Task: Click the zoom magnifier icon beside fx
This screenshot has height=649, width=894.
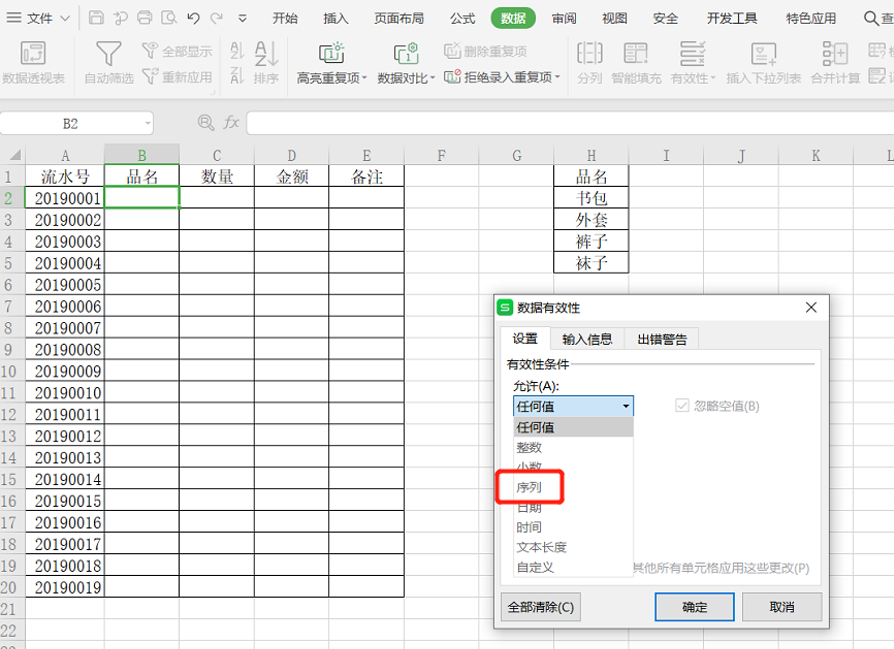Action: coord(206,122)
